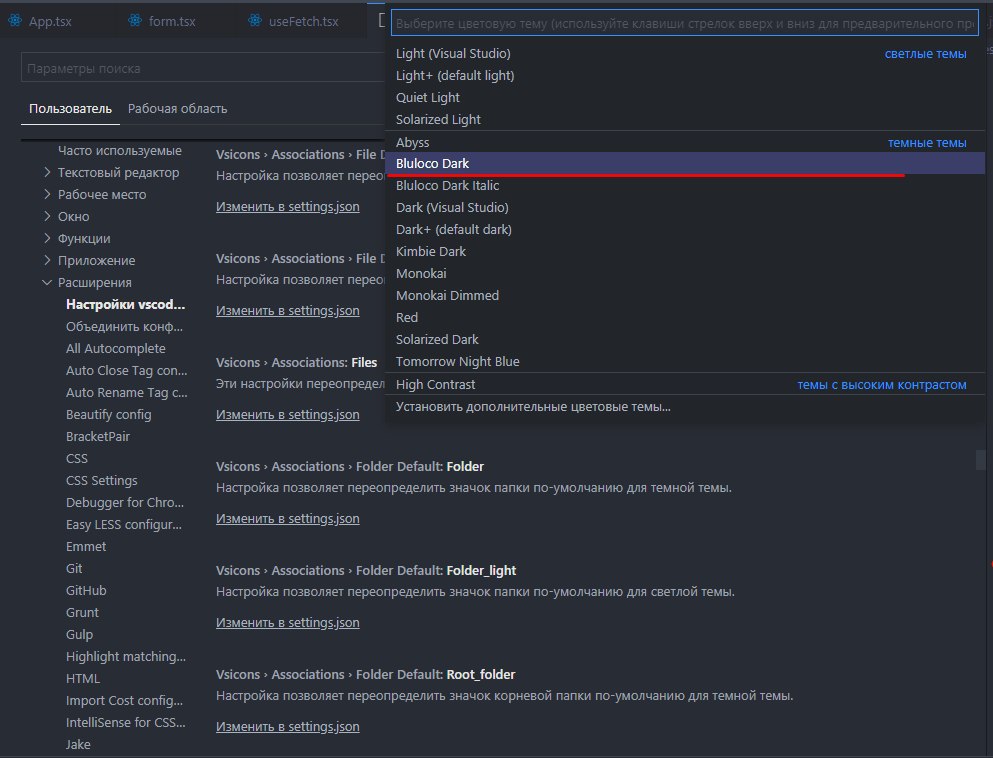Open HTML settings entry
The image size is (993, 758).
click(83, 678)
